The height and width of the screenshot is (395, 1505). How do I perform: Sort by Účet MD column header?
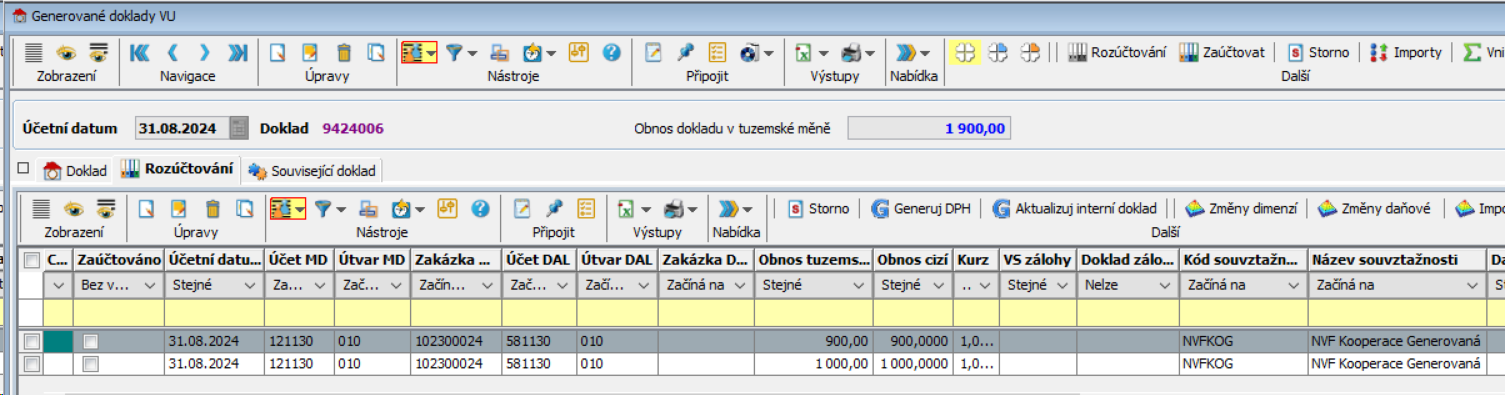(x=299, y=260)
